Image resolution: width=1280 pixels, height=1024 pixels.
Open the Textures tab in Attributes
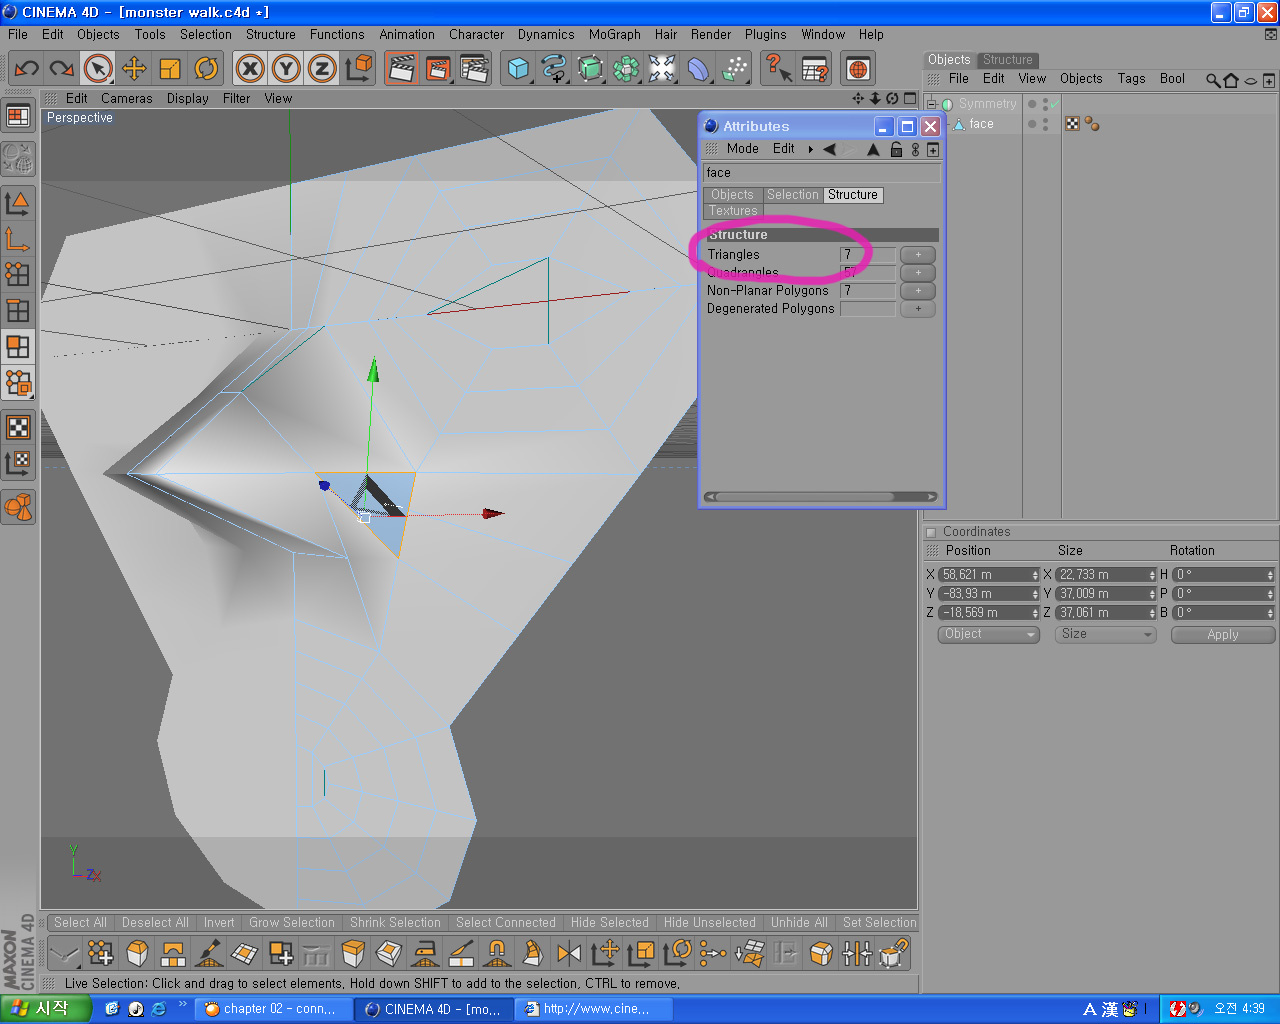(733, 211)
